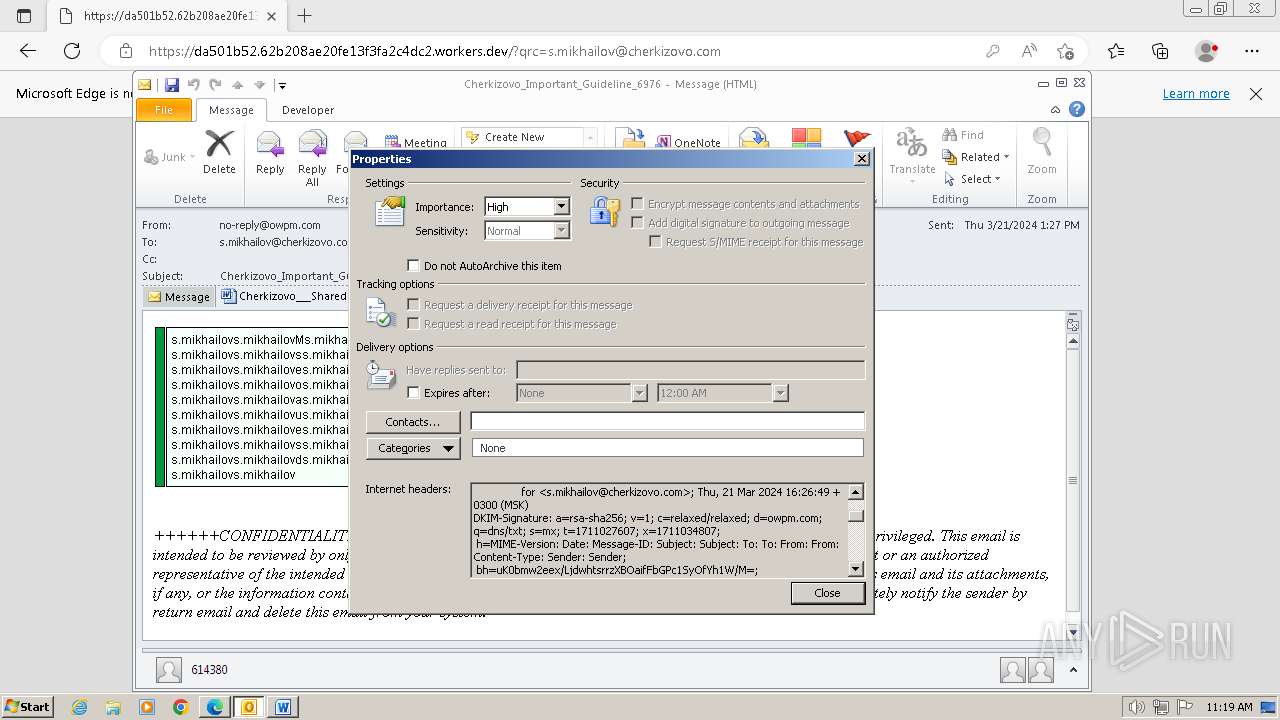Screen dimensions: 1280x720
Task: Switch to the Message ribbon tab
Action: coord(231,110)
